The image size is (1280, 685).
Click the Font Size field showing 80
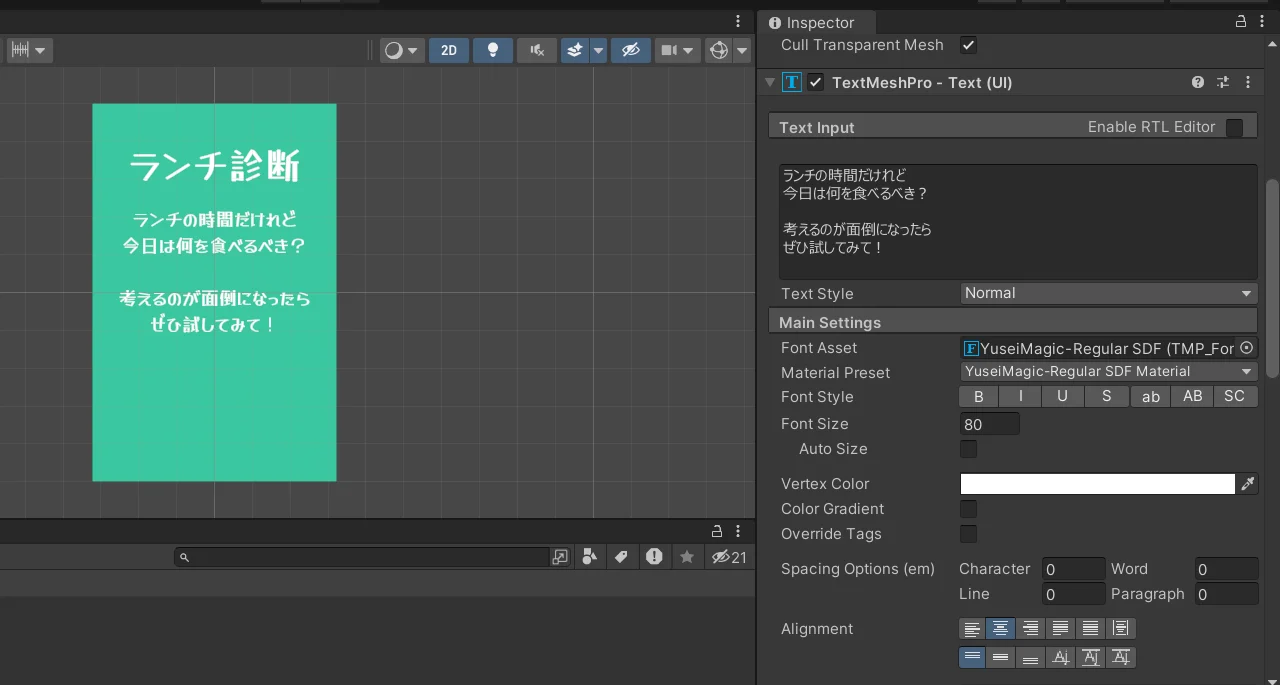990,424
